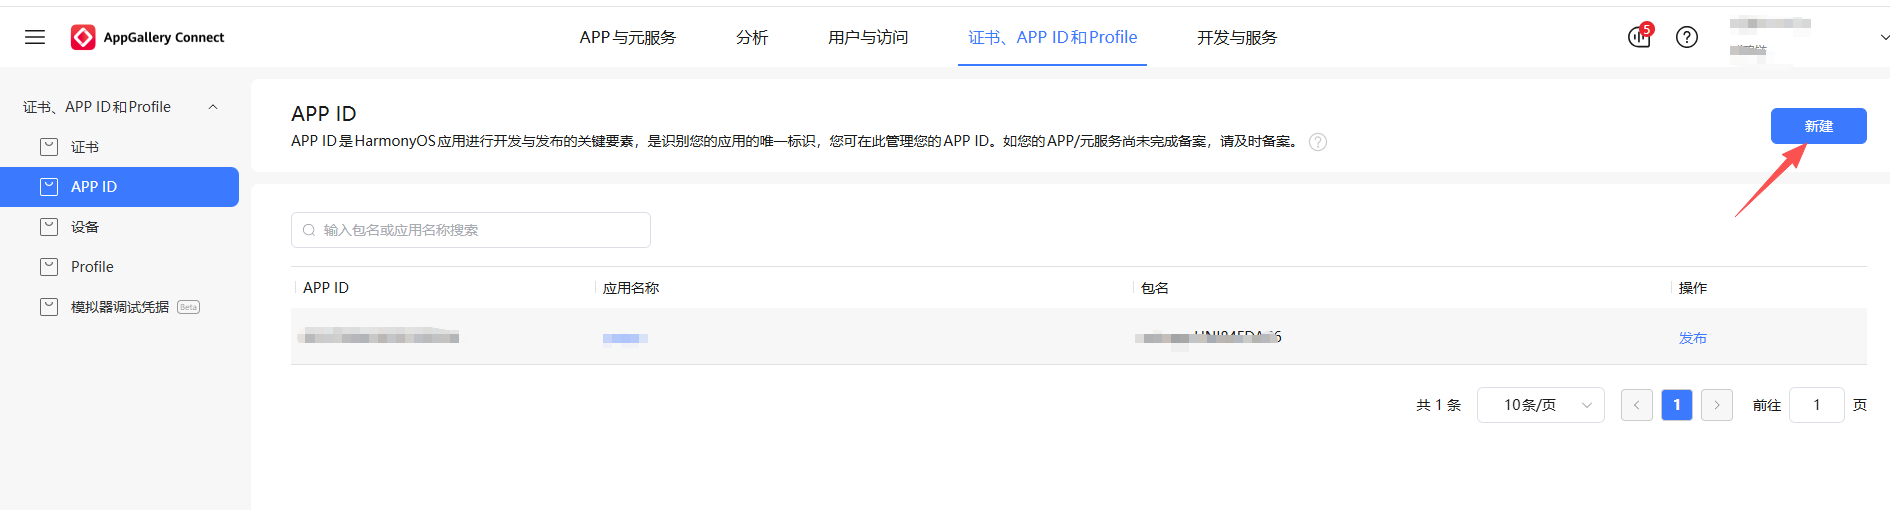Click the 包名 column header
1890x510 pixels.
(x=1155, y=288)
